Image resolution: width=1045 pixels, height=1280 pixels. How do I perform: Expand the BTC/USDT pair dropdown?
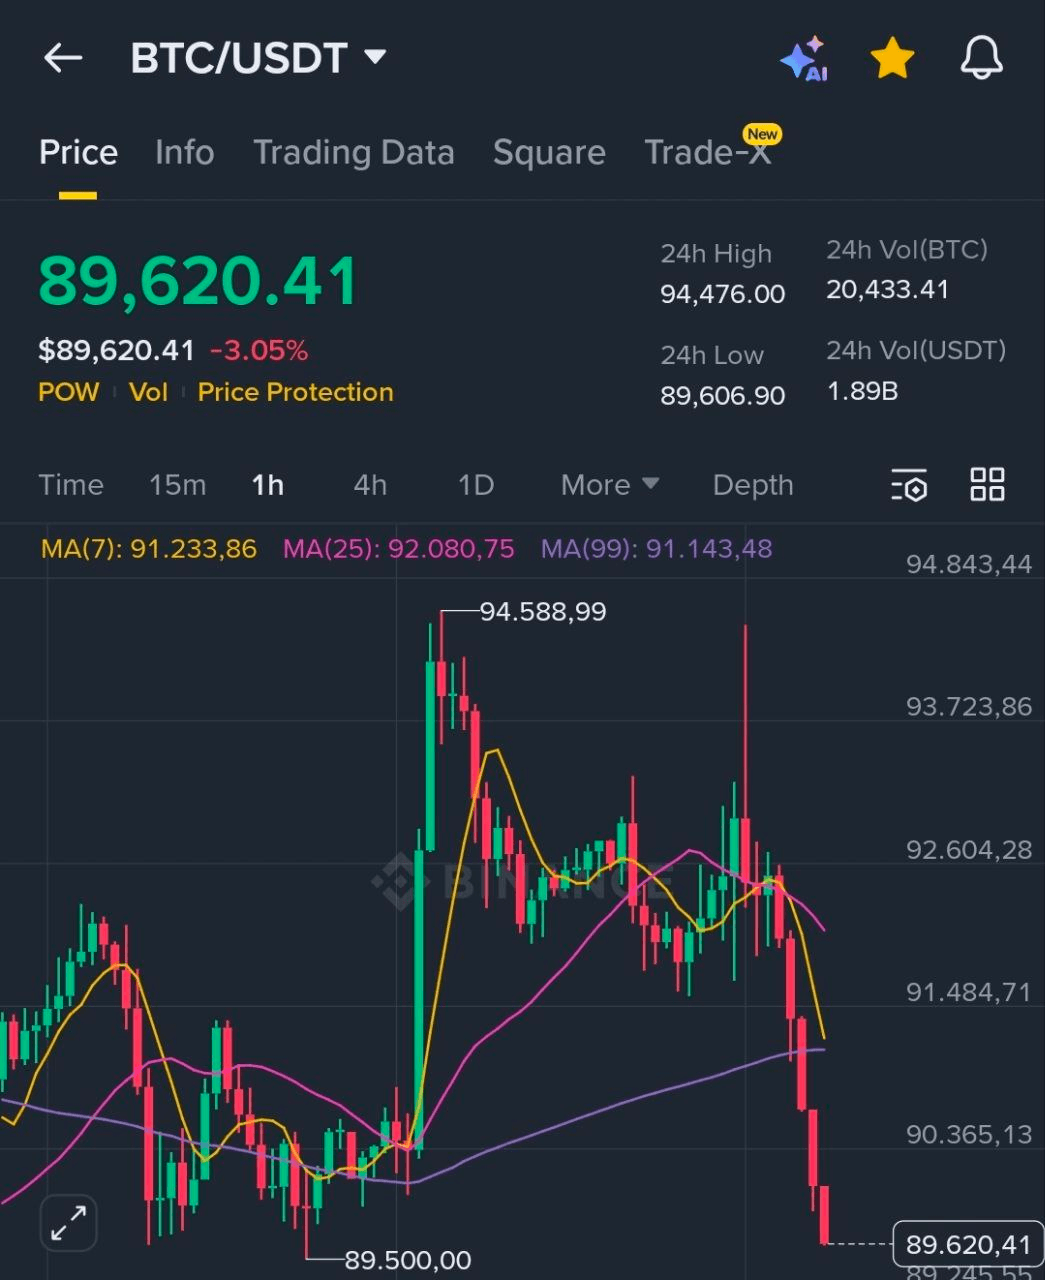pos(375,57)
